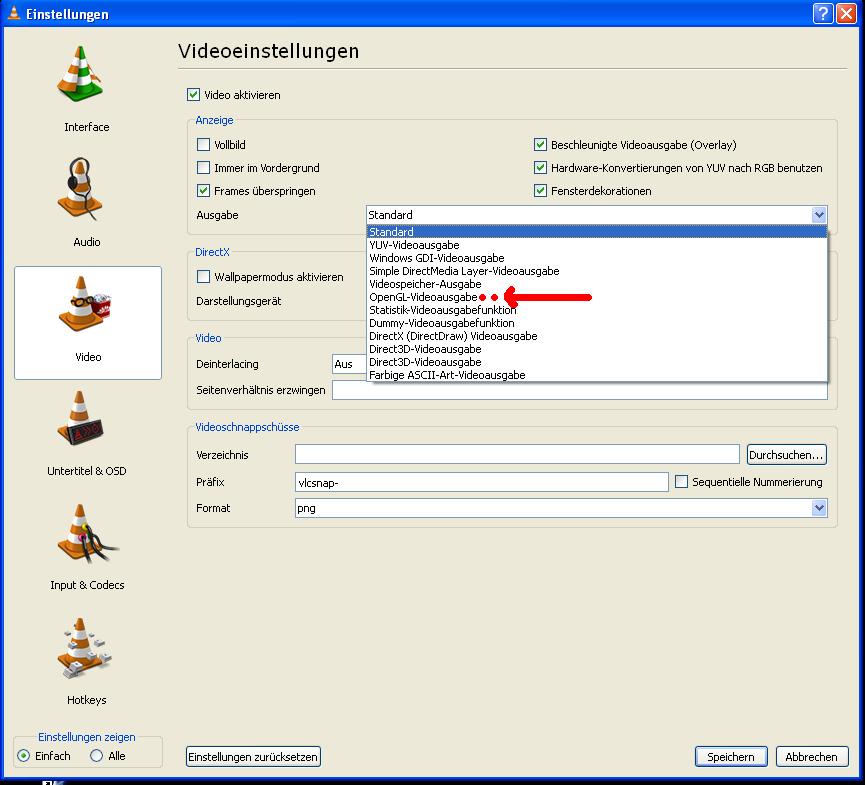The width and height of the screenshot is (865, 785).
Task: Choose Windows GDI-Videoausgabe option
Action: [x=597, y=258]
